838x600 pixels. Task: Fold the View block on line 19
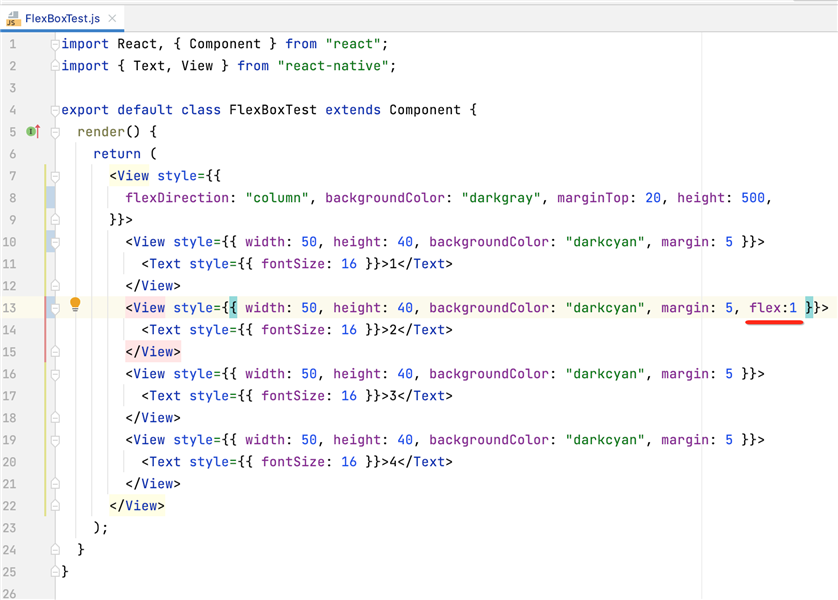[56, 440]
